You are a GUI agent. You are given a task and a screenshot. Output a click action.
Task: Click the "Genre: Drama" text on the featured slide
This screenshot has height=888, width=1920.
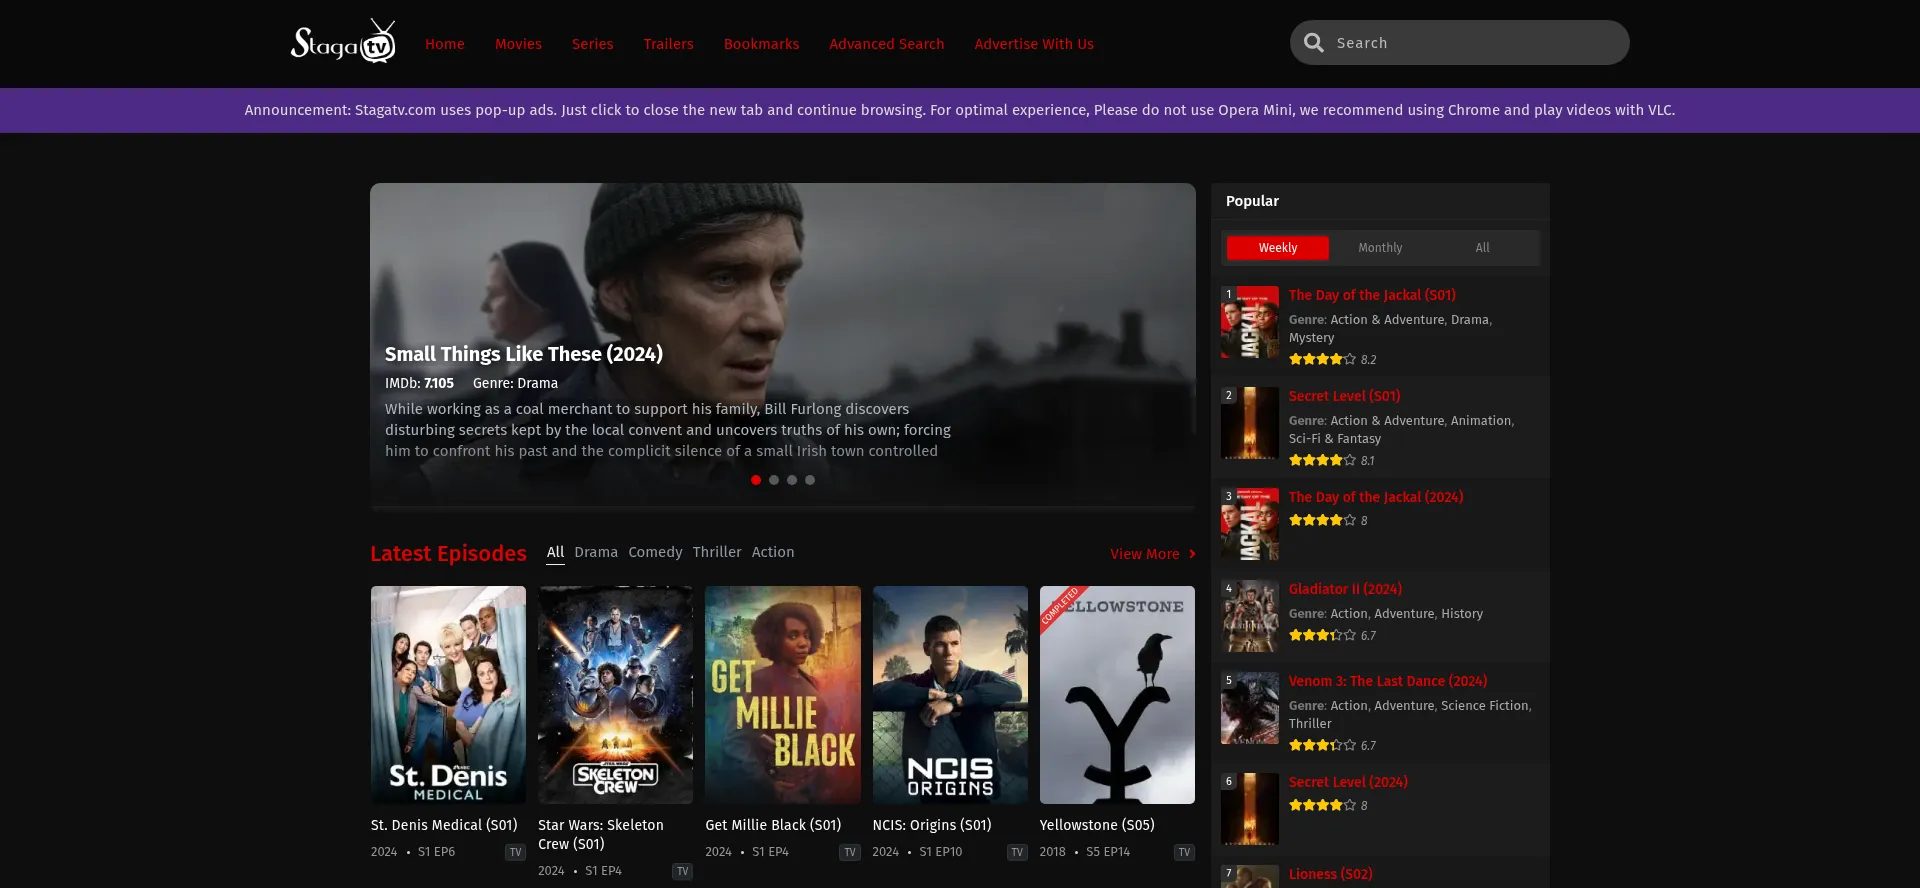tap(515, 383)
